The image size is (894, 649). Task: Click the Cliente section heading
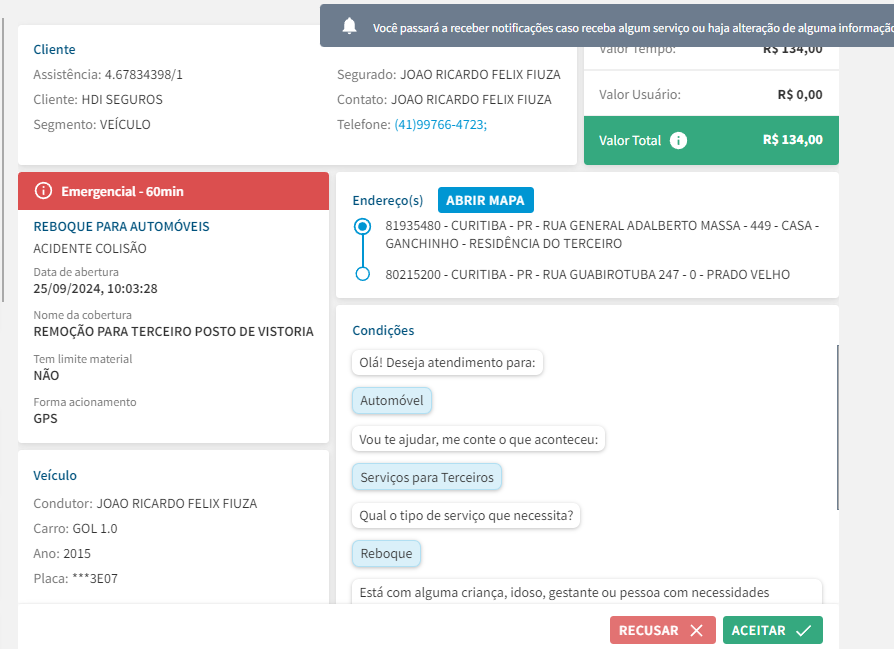pyautogui.click(x=54, y=50)
